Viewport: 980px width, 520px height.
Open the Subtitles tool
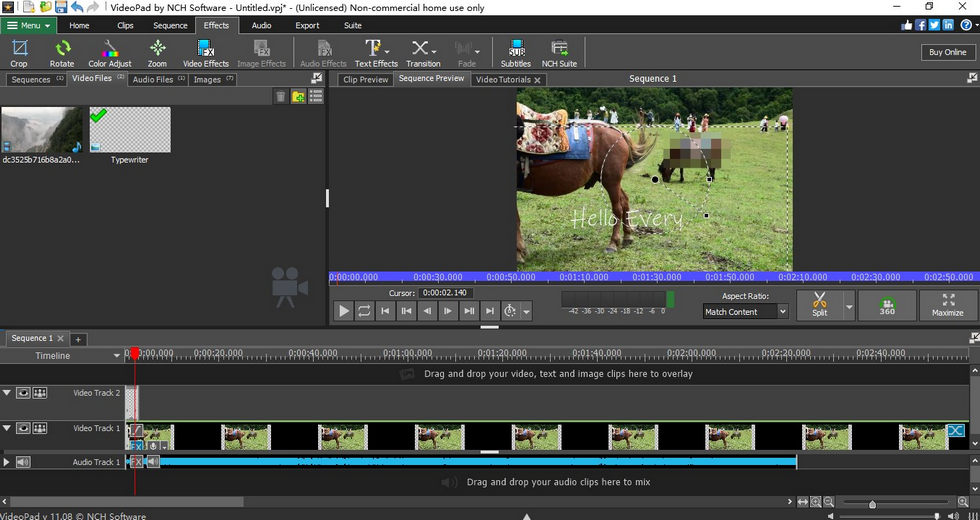516,52
